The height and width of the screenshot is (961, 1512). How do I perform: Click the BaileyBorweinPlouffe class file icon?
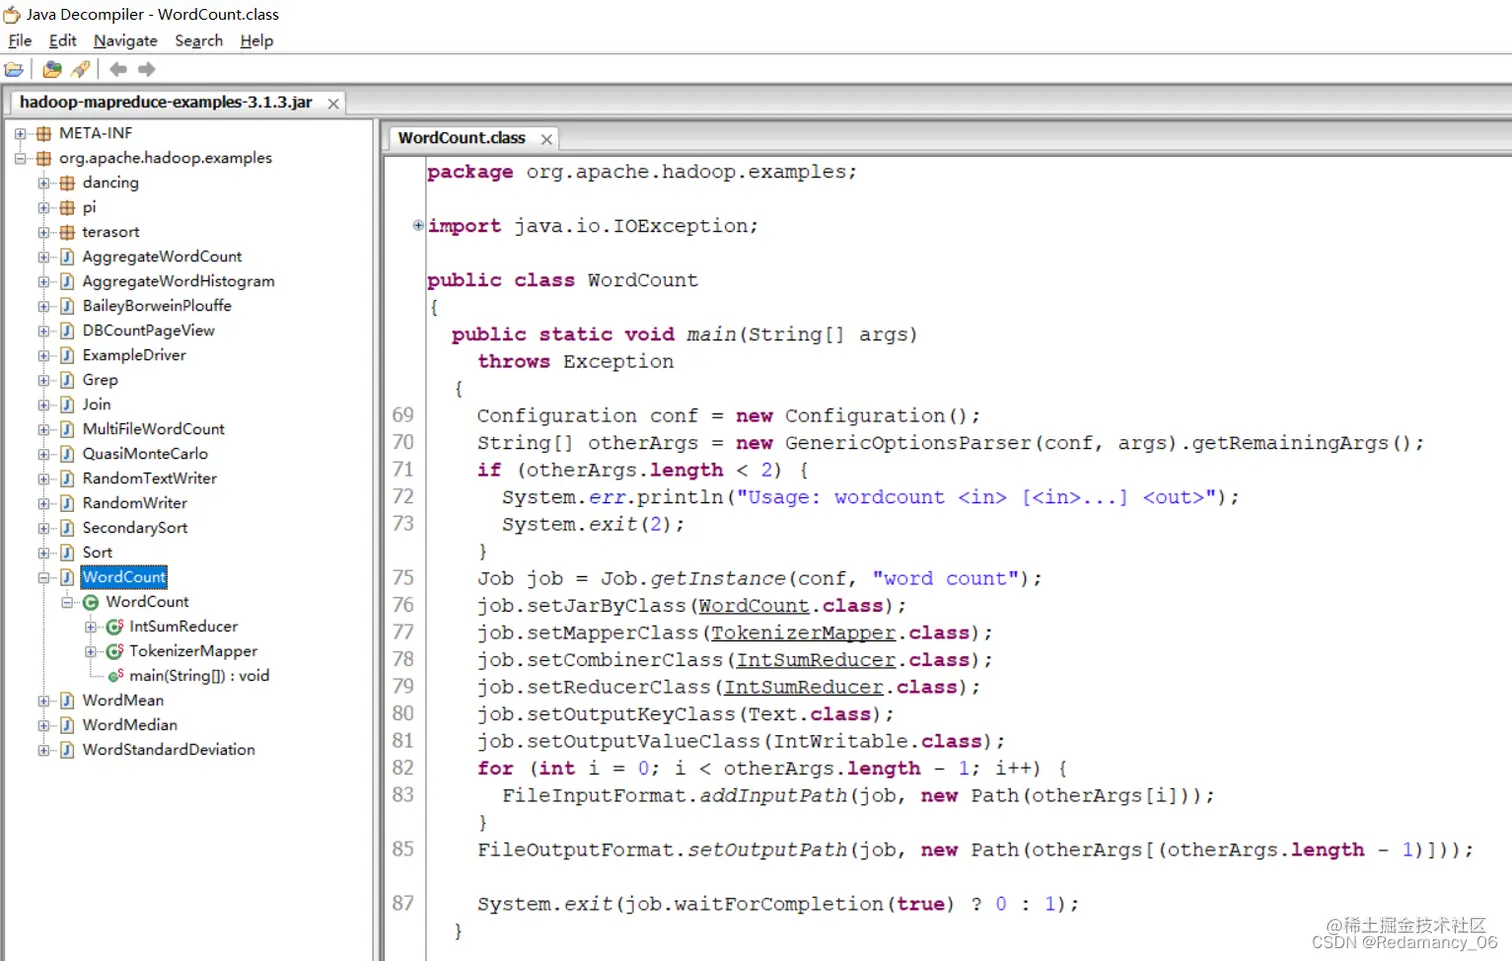(x=67, y=306)
